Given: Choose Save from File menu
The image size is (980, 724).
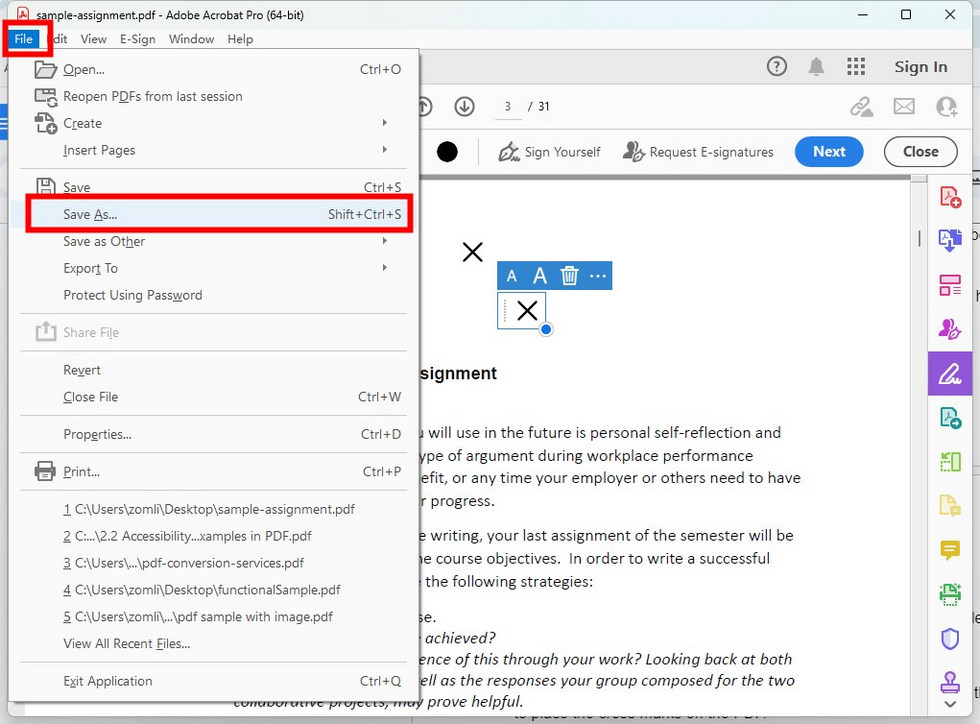Looking at the screenshot, I should click(x=214, y=186).
